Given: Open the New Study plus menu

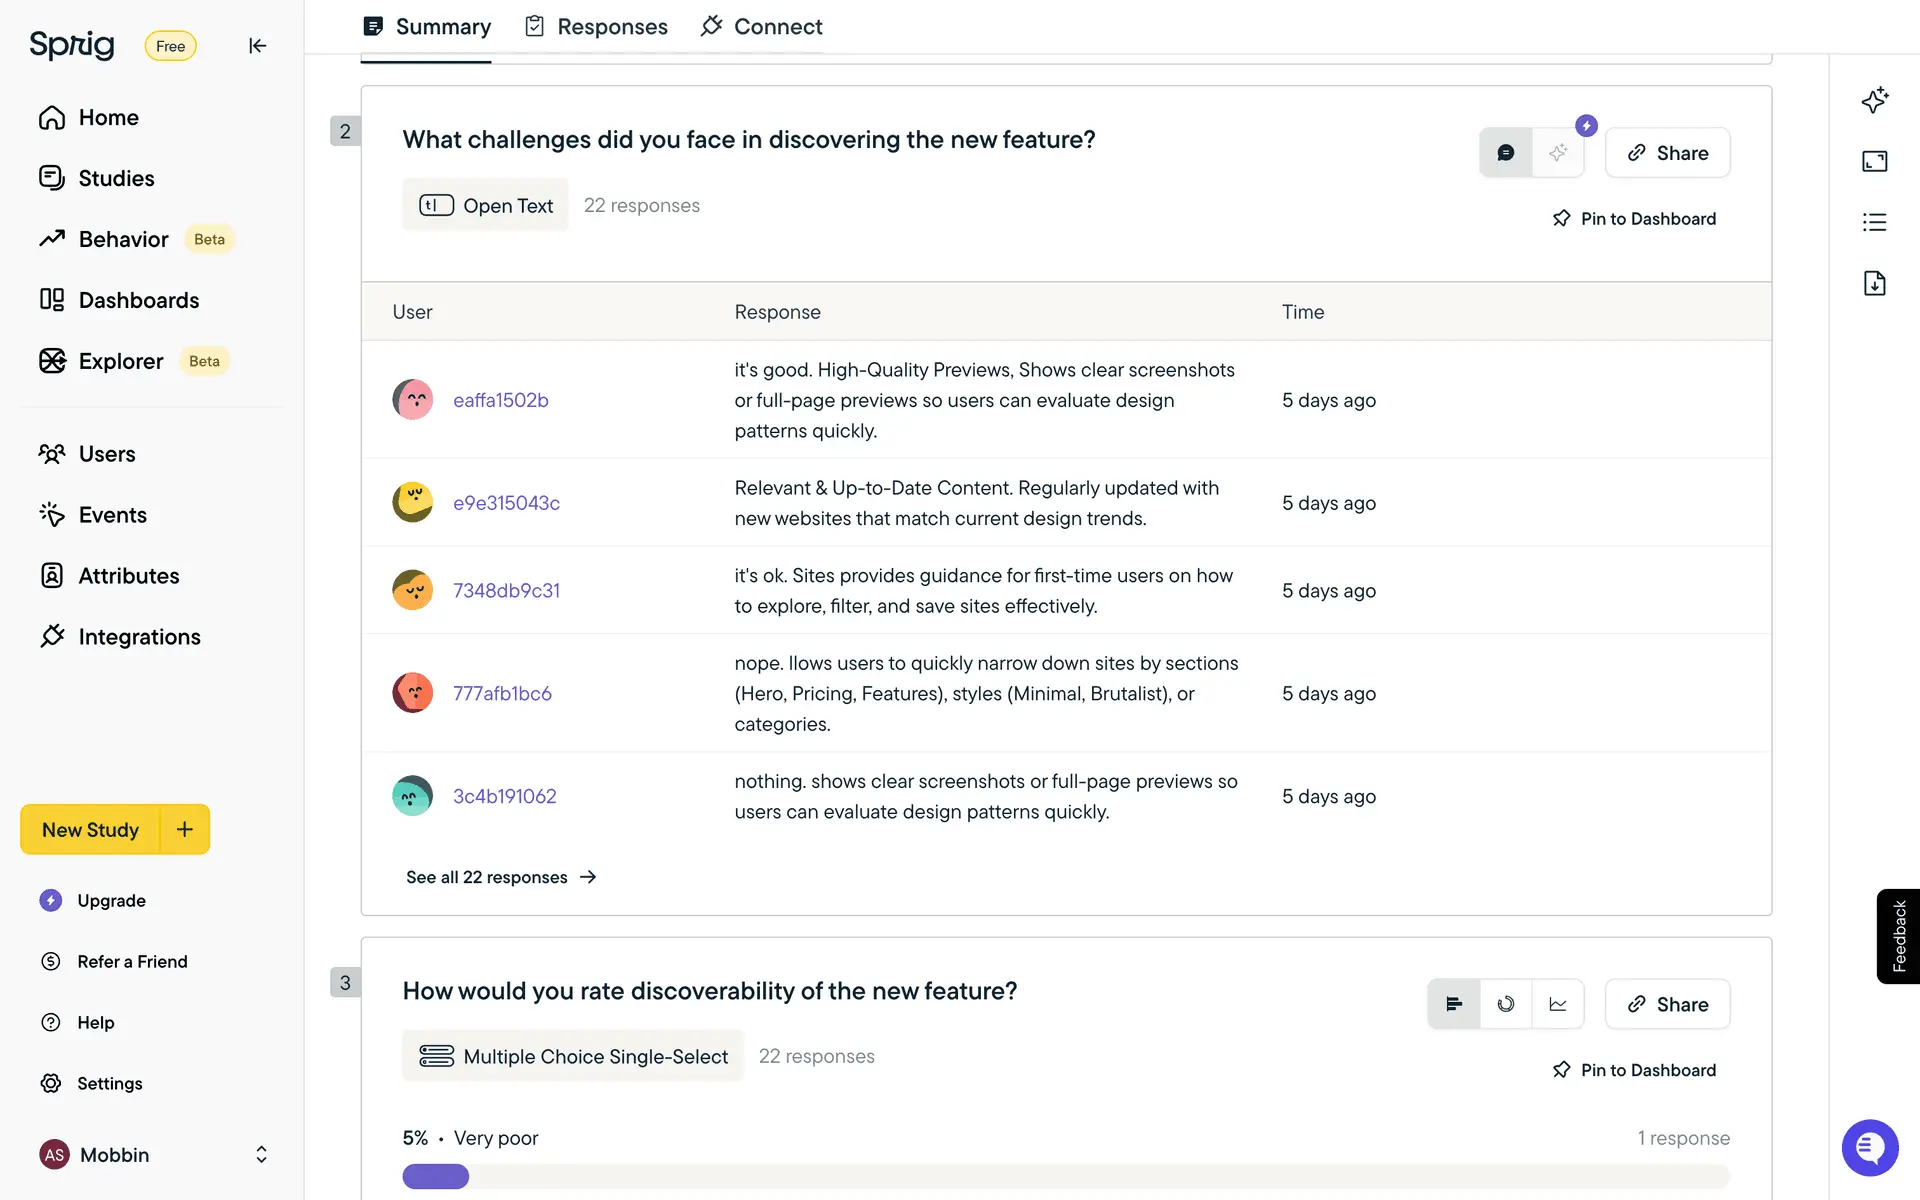Looking at the screenshot, I should 185,829.
